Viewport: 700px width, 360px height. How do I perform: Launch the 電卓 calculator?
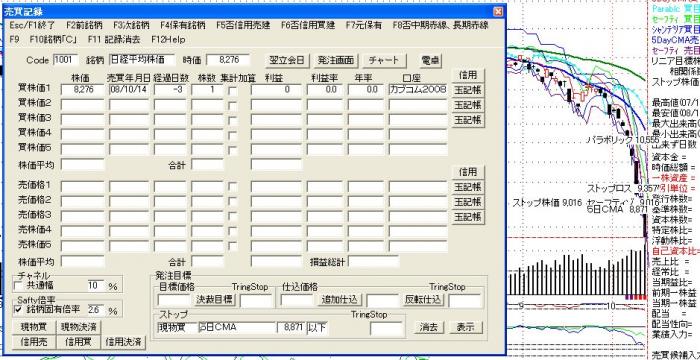(x=430, y=60)
